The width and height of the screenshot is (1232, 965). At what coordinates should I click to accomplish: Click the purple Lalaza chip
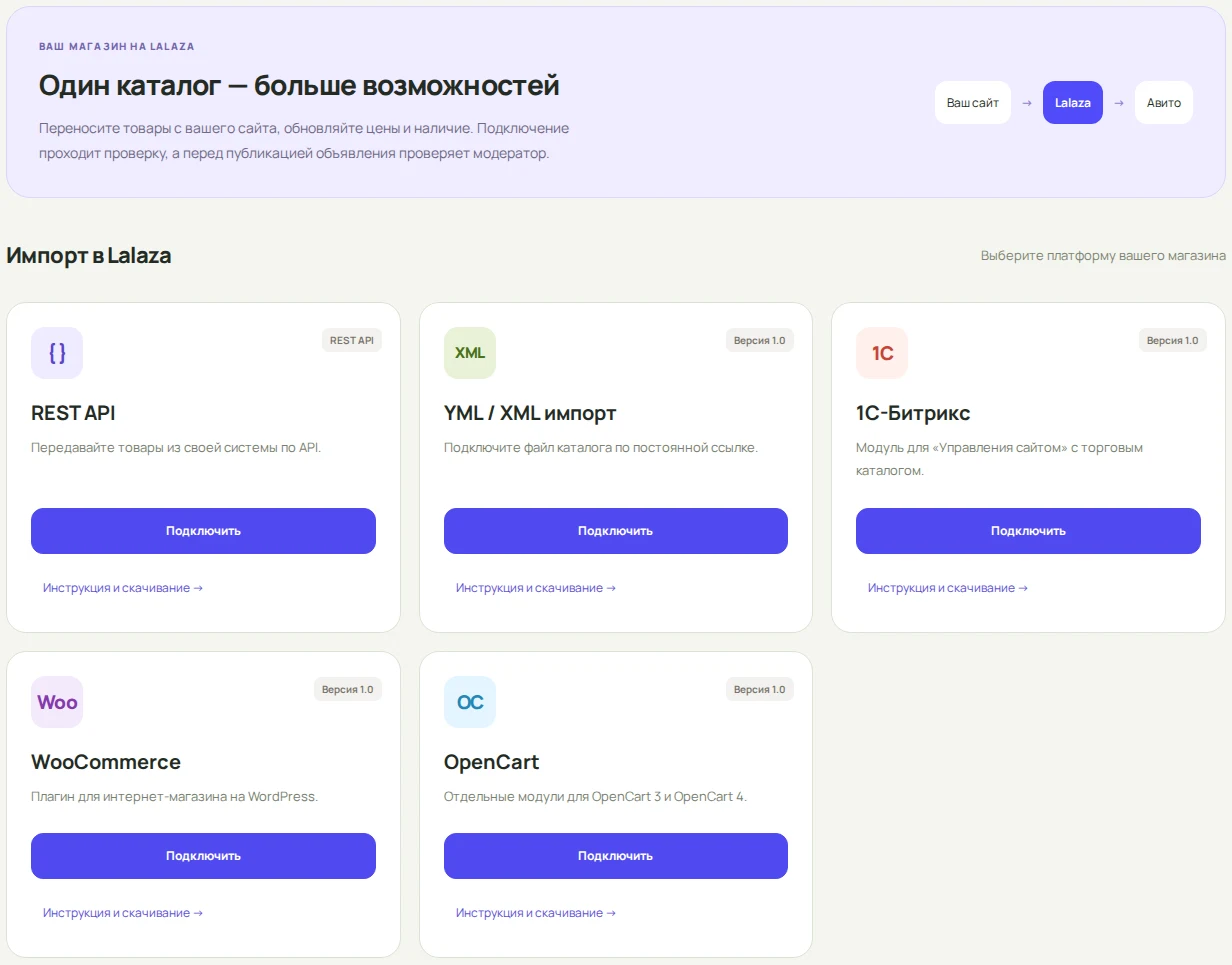[x=1073, y=103]
